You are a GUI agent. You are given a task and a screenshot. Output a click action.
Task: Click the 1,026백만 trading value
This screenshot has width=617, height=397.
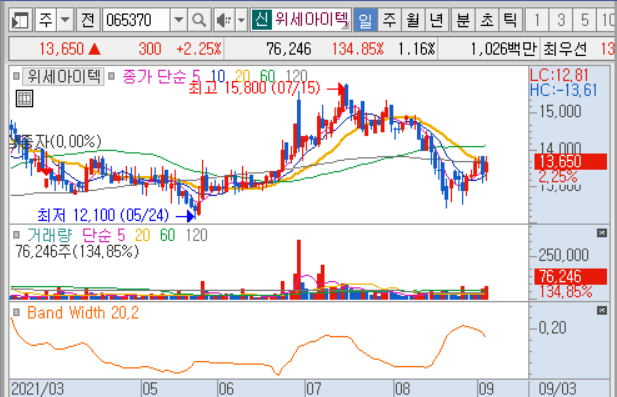point(504,49)
